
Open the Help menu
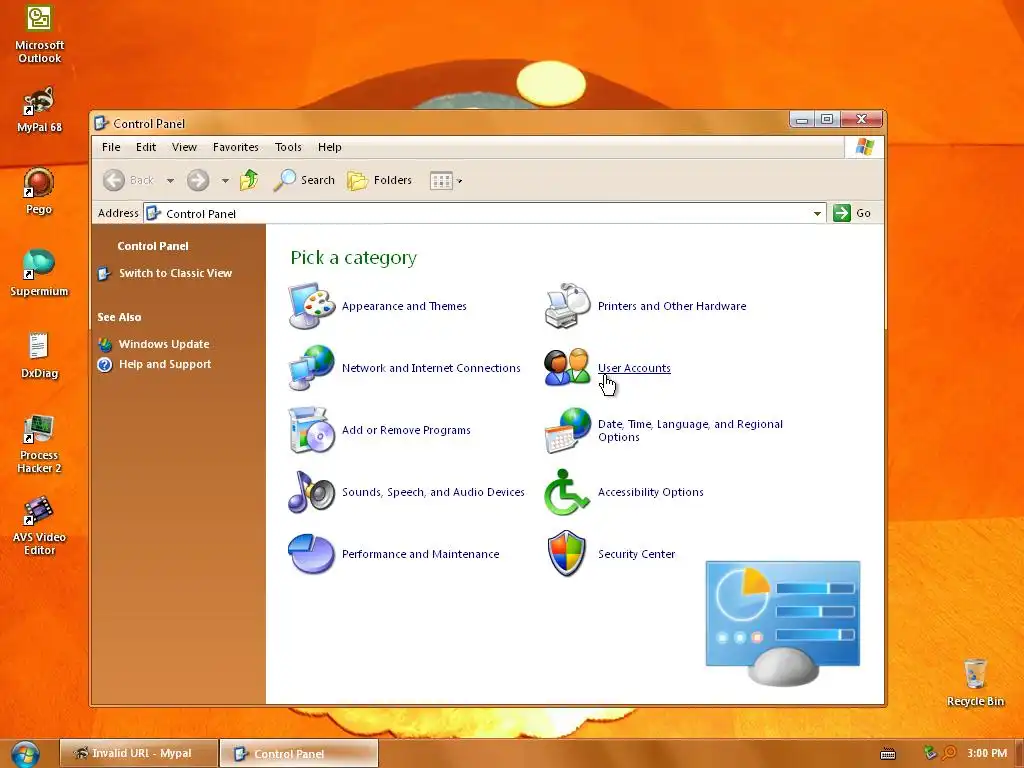pyautogui.click(x=329, y=147)
